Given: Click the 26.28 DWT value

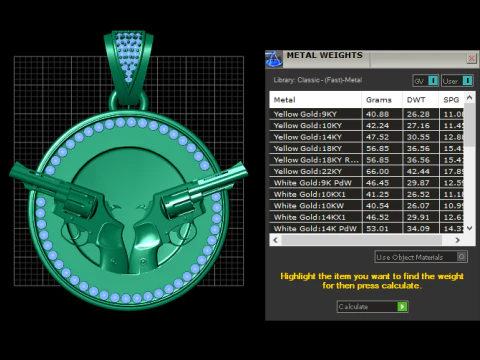Looking at the screenshot, I should [x=418, y=114].
